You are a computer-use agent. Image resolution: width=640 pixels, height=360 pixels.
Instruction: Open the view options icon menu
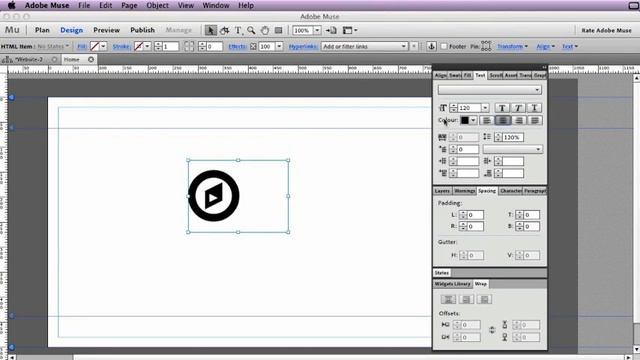(x=350, y=30)
